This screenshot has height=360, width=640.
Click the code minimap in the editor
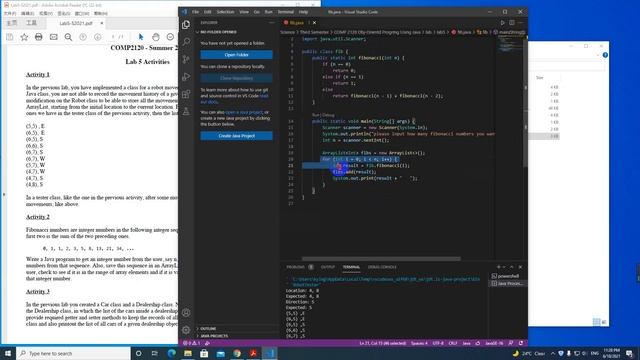tap(509, 45)
